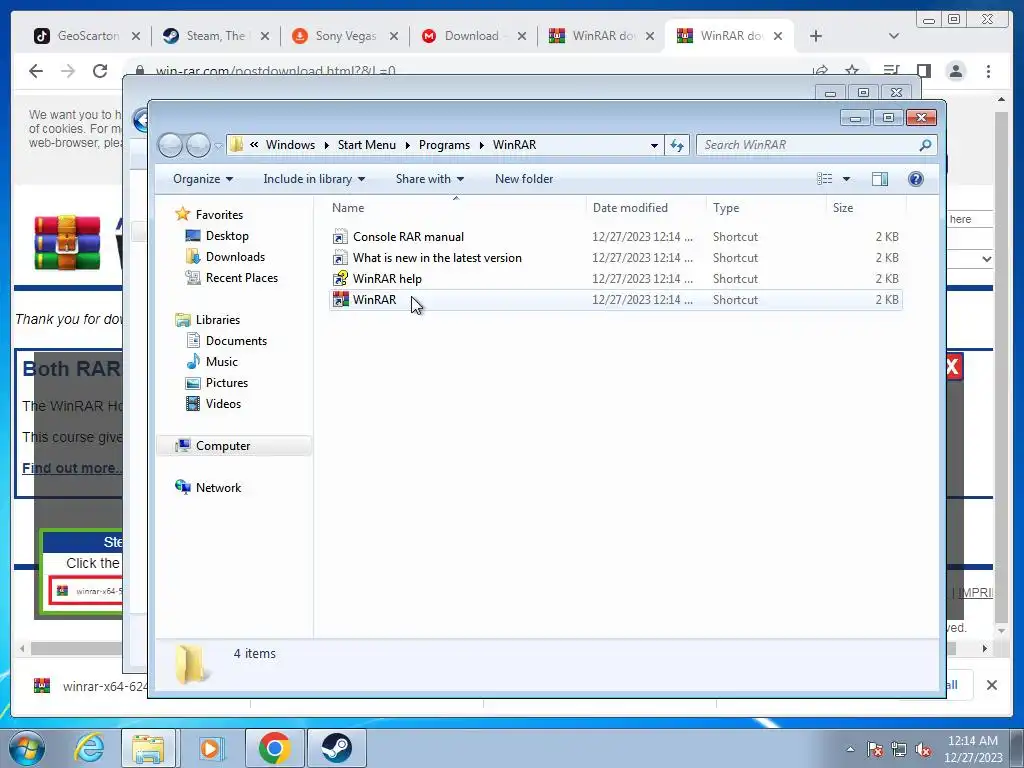Click the refresh icon beside the address bar

pyautogui.click(x=677, y=145)
